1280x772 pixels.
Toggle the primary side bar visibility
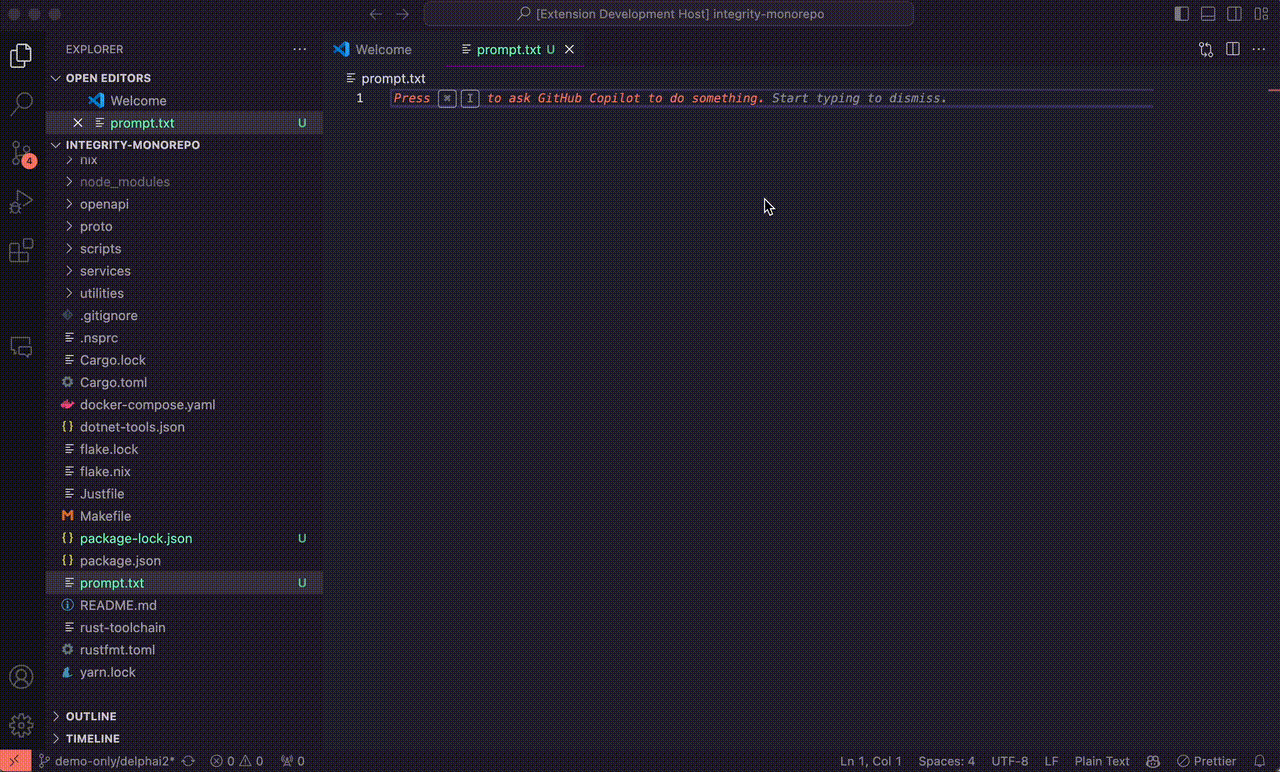pos(1181,14)
